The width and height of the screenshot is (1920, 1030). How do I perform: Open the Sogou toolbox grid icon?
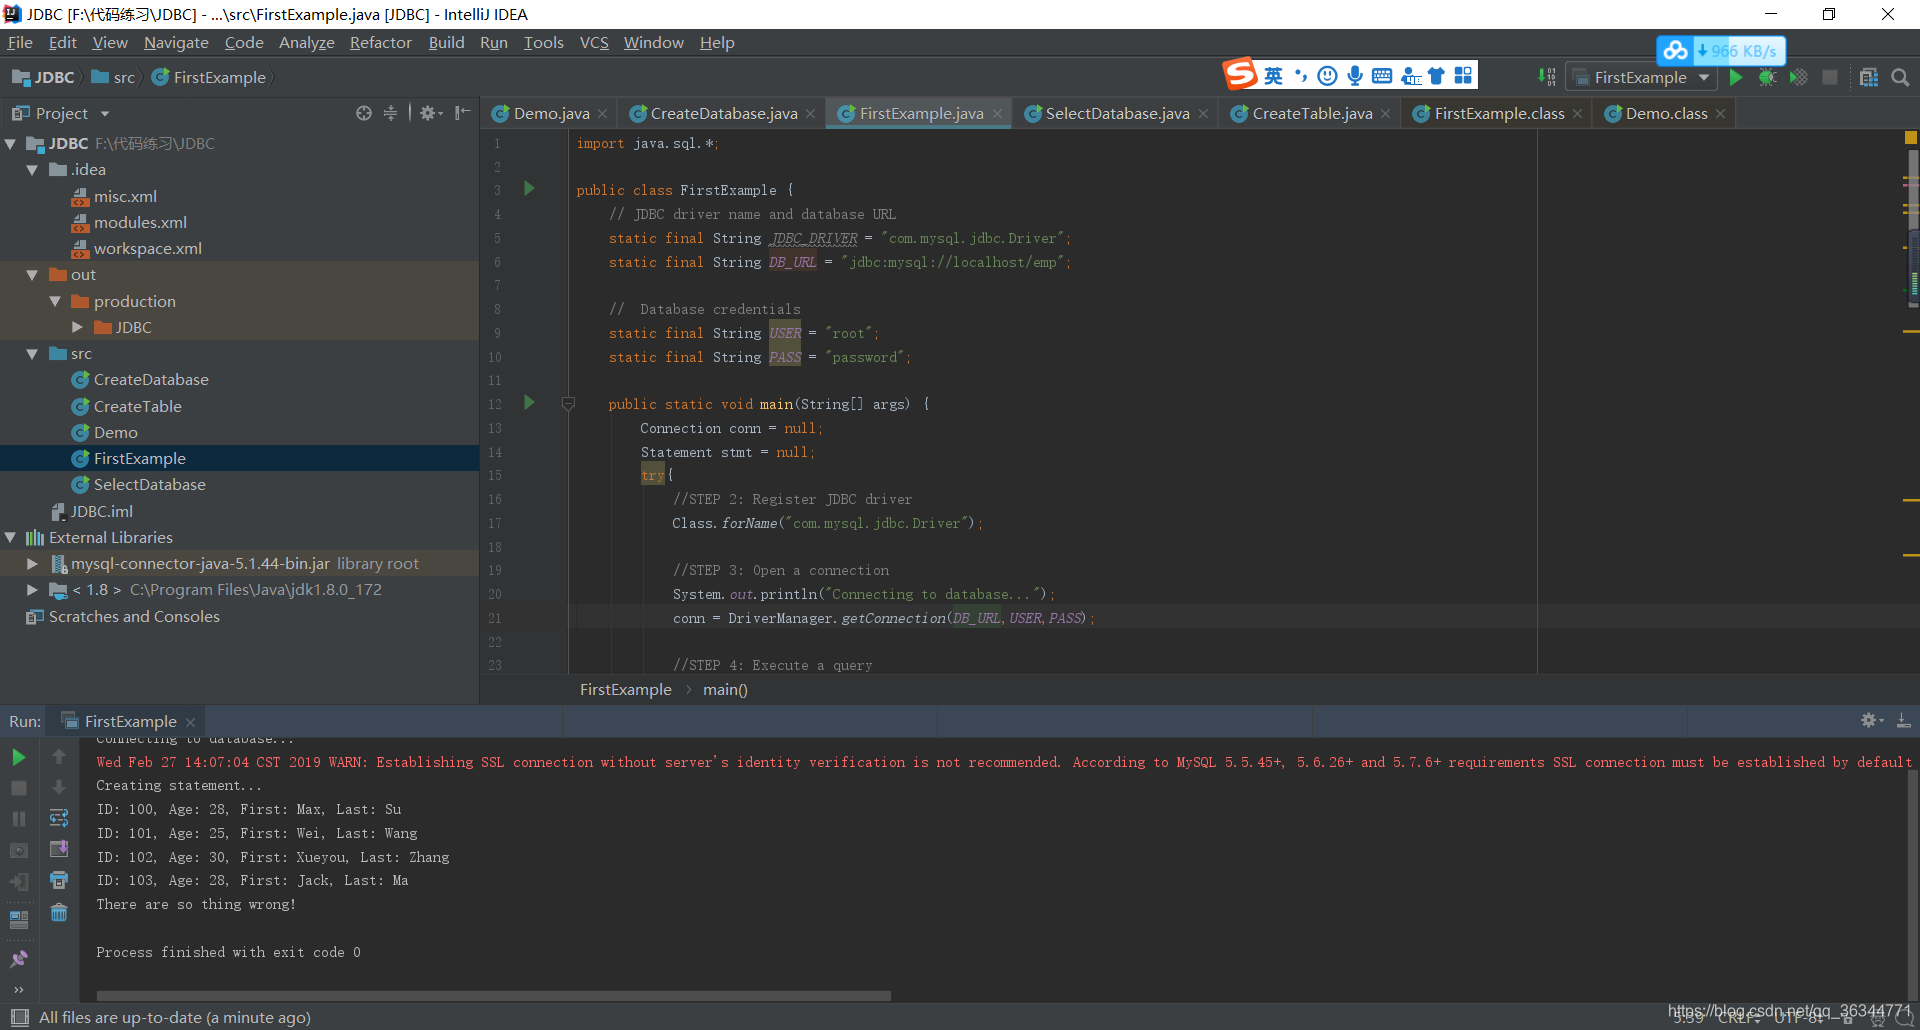[x=1463, y=76]
